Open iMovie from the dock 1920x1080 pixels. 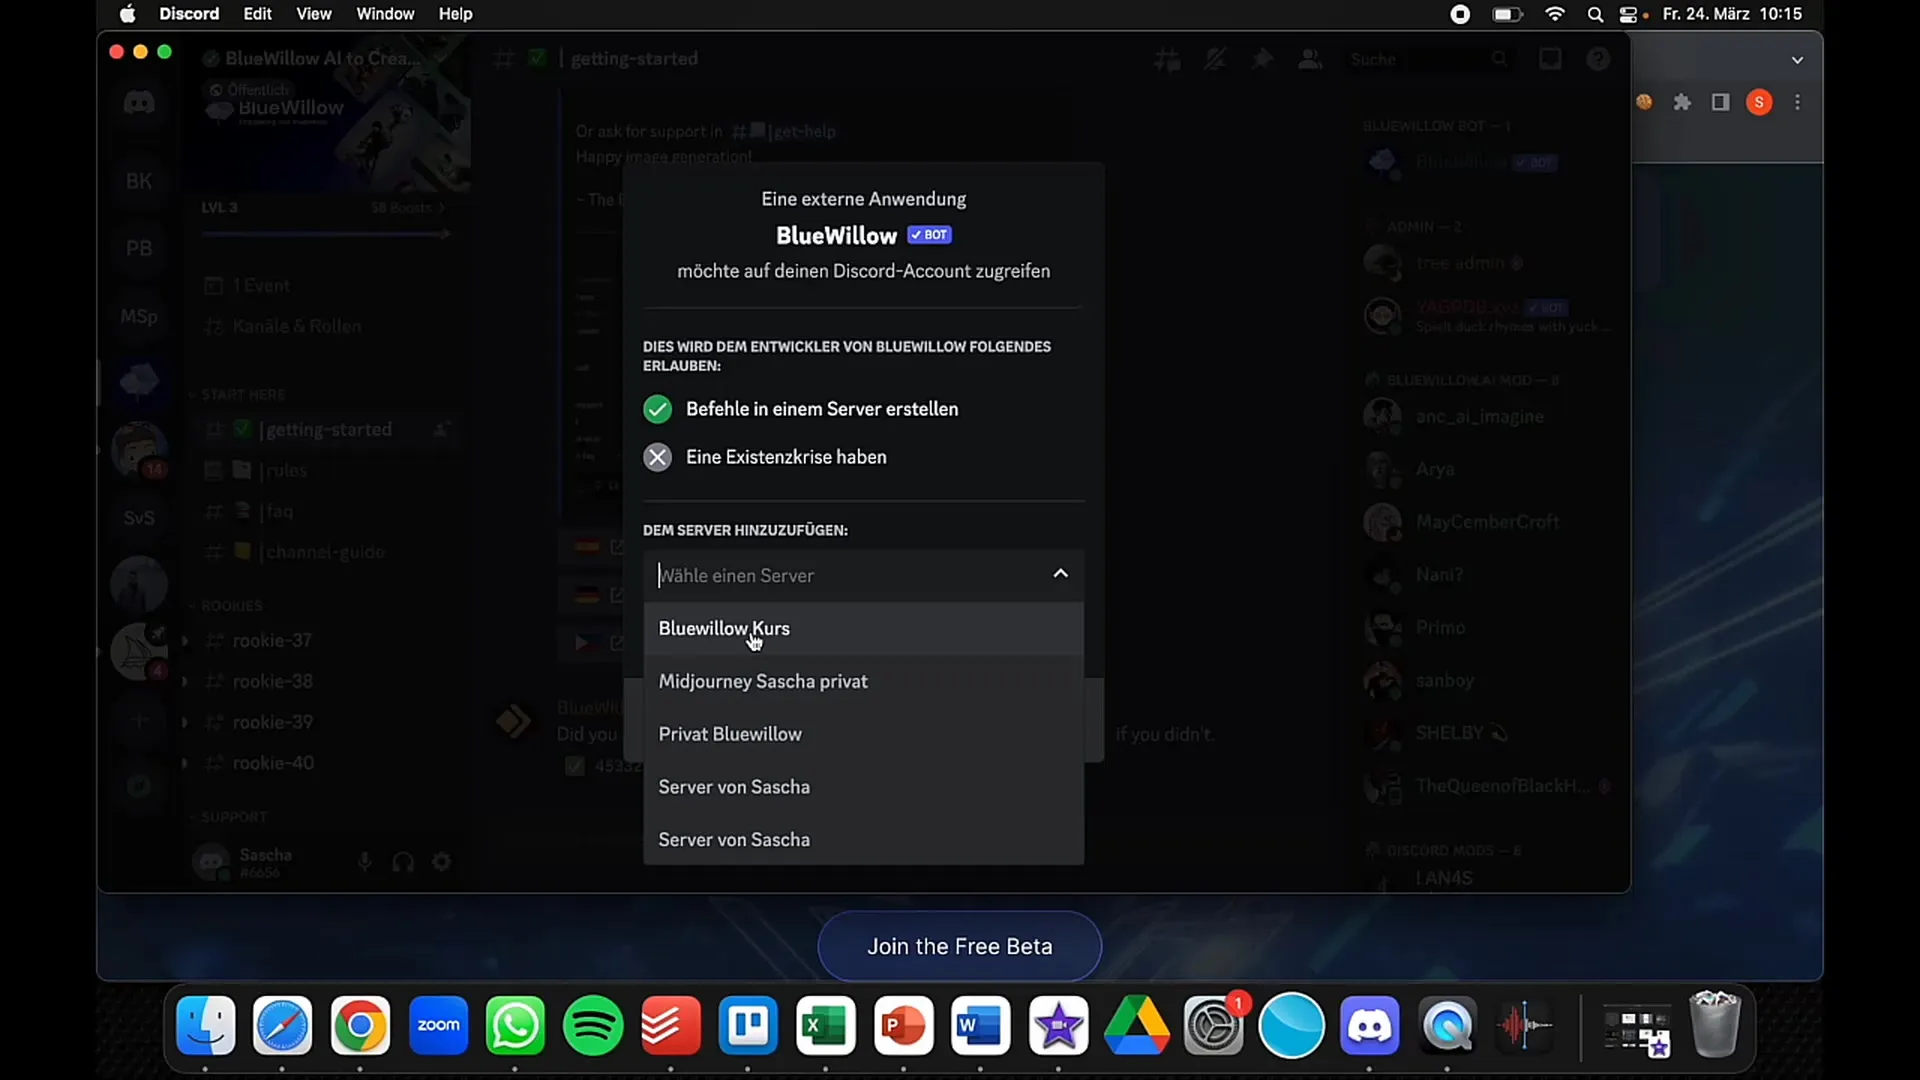(x=1058, y=1026)
